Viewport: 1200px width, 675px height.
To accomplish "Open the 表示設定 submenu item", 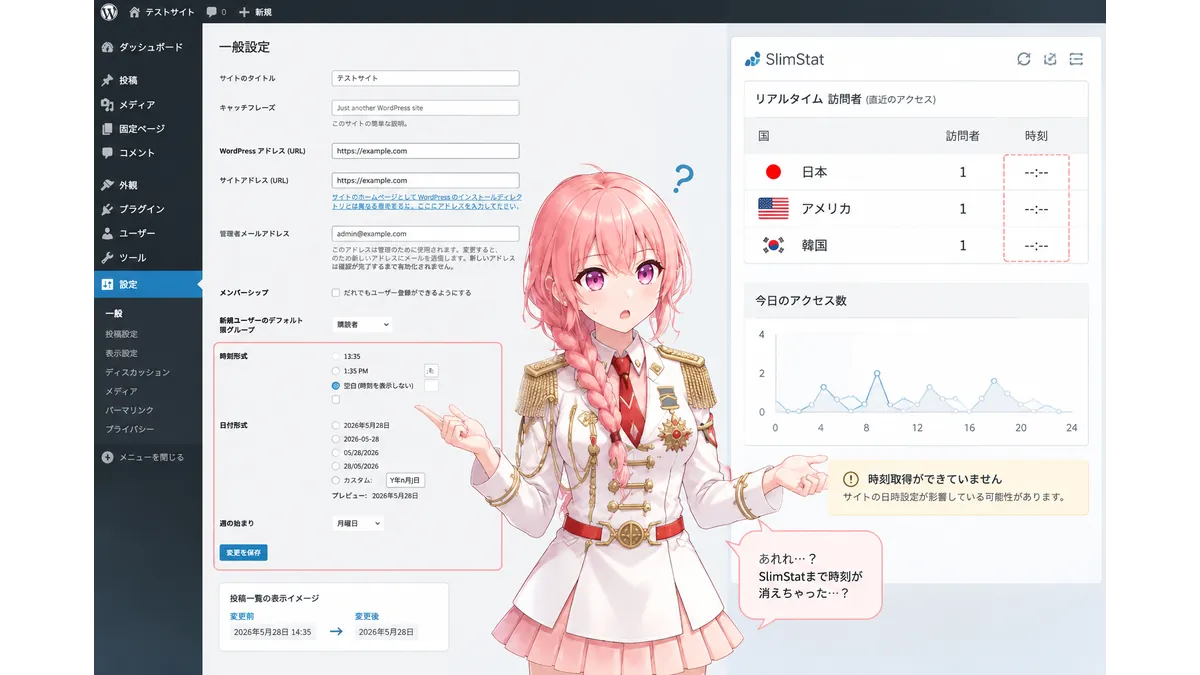I will coord(122,353).
